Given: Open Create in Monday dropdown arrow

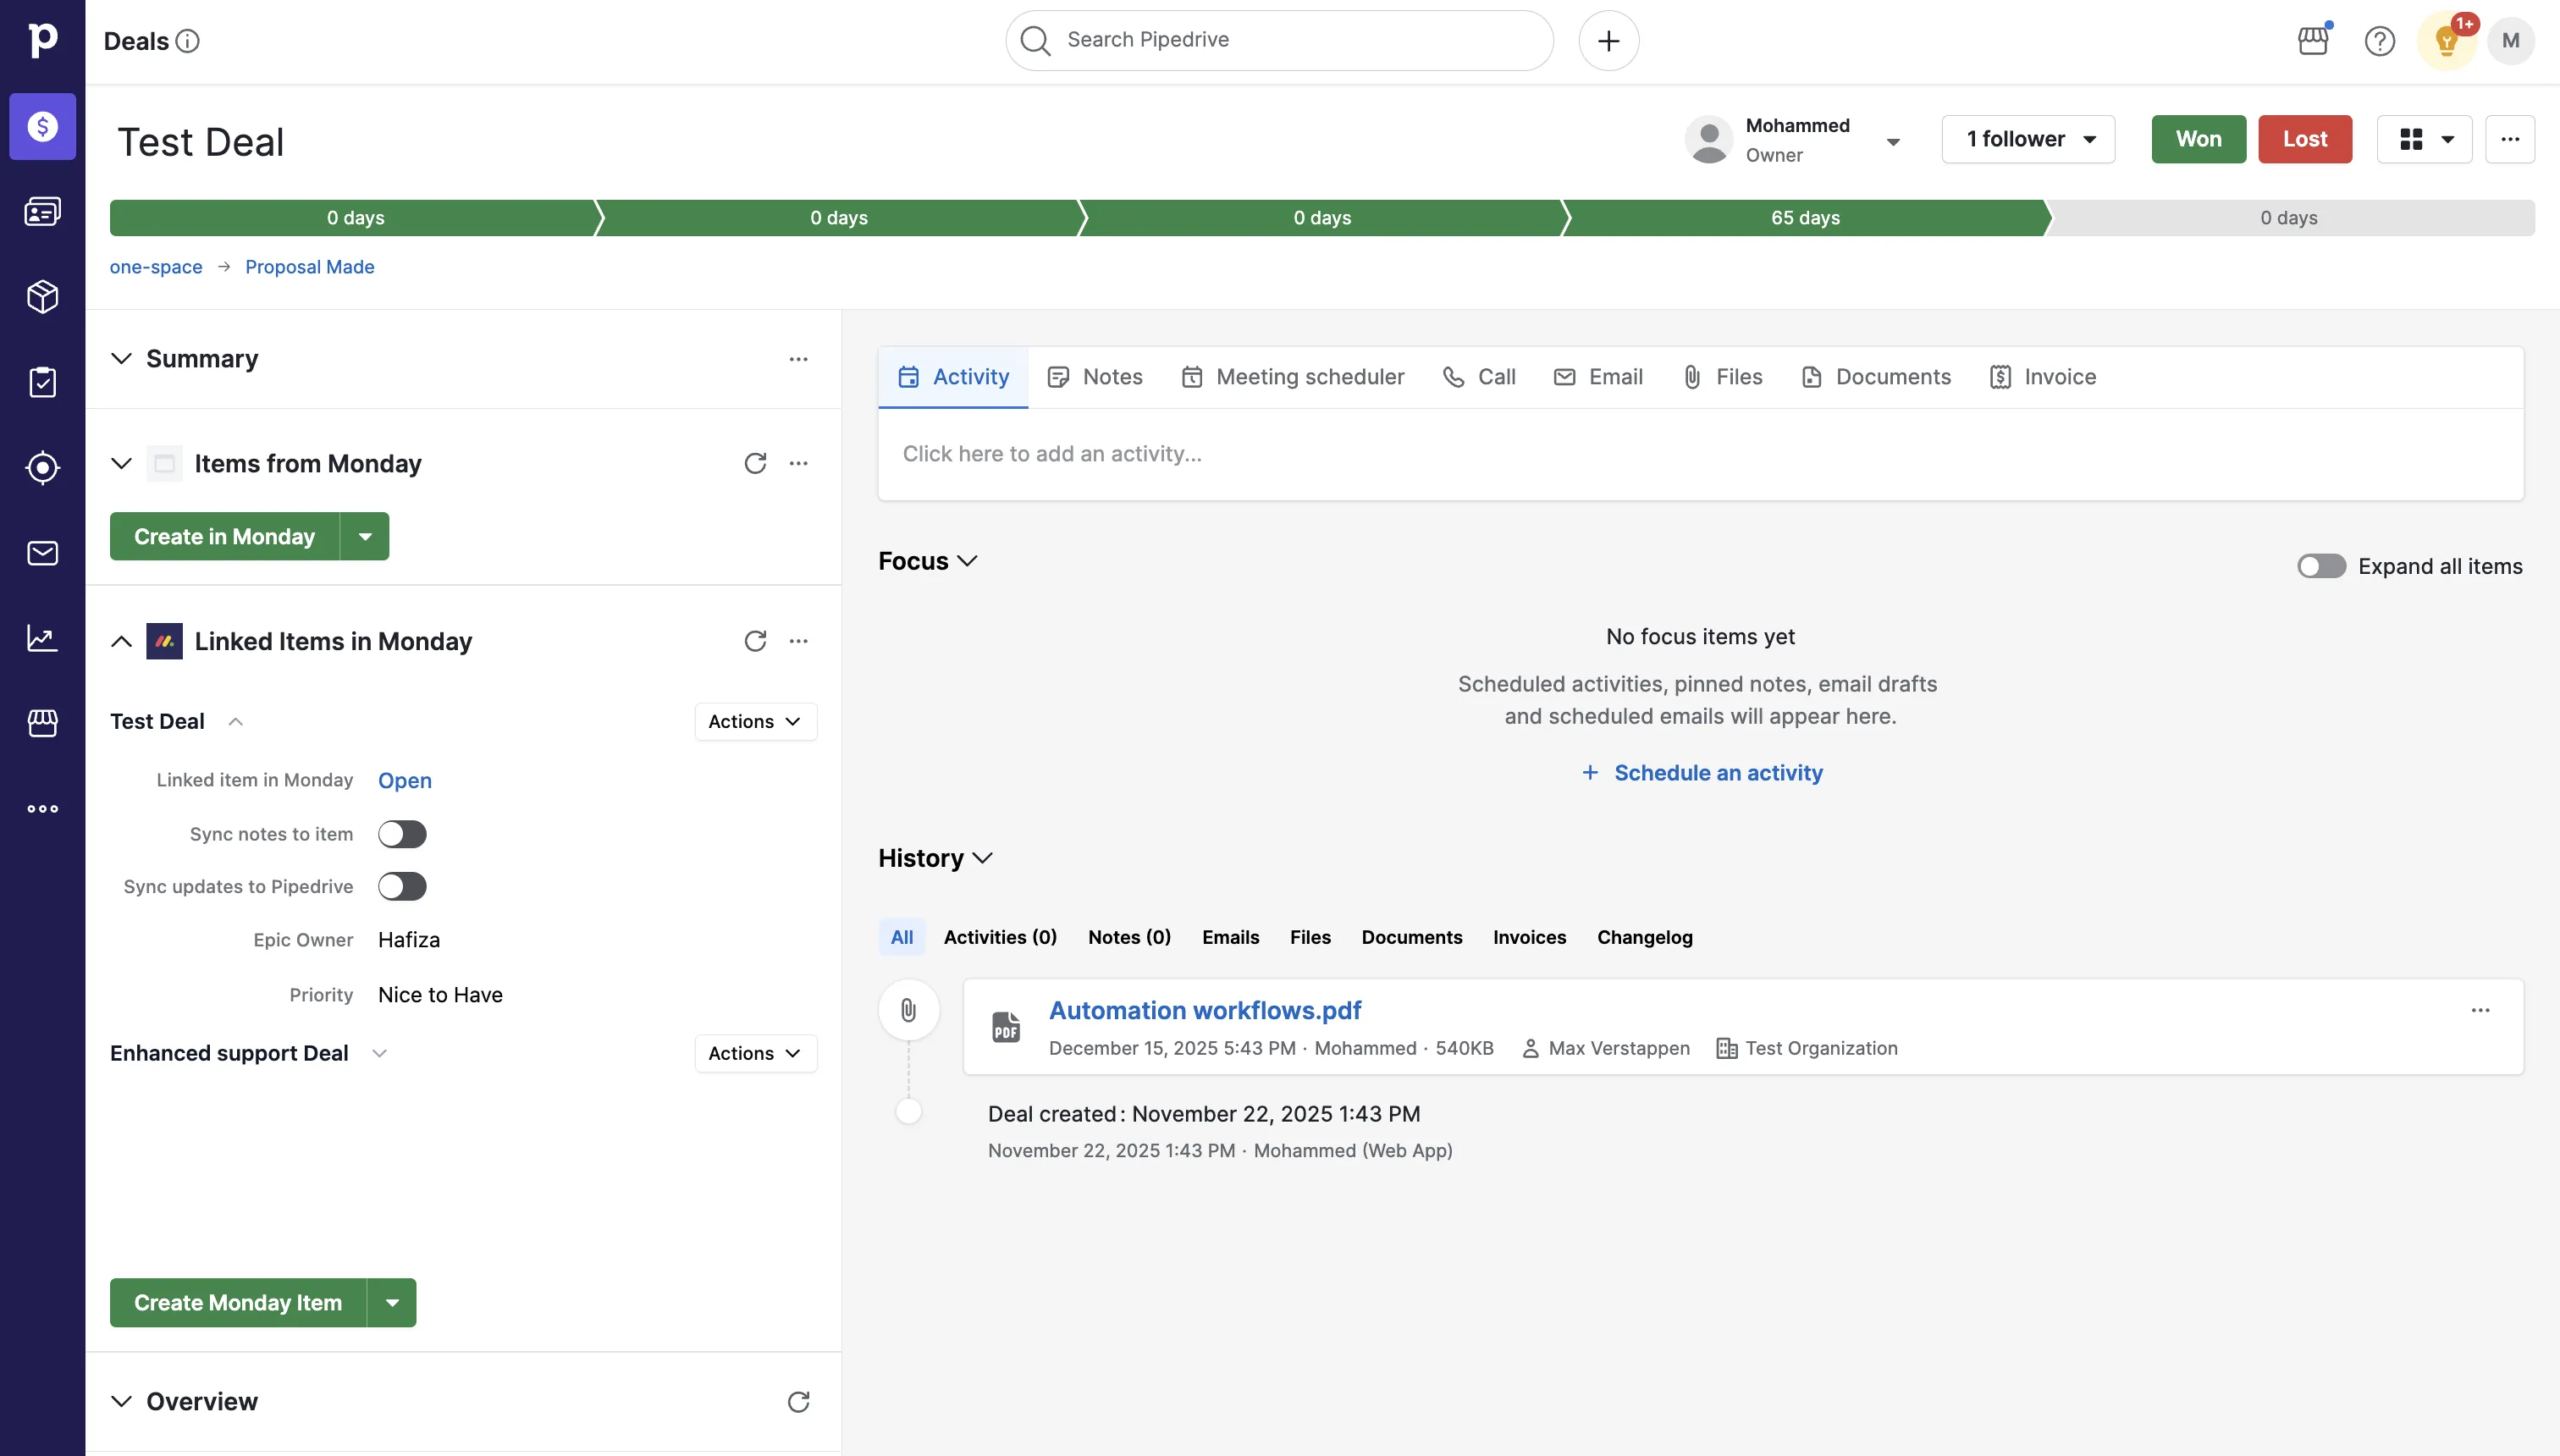Looking at the screenshot, I should [365, 537].
